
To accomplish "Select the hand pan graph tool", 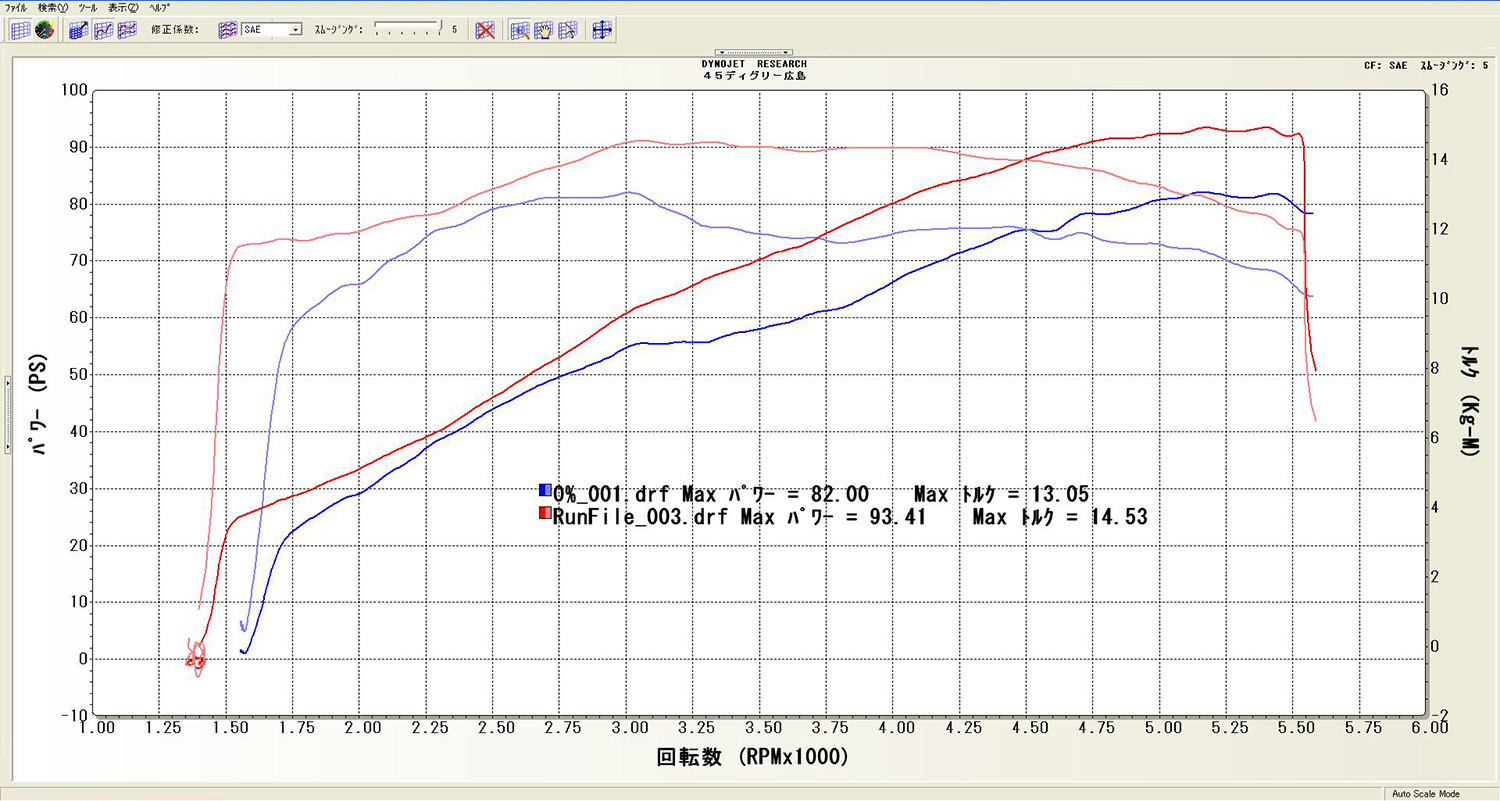I will 544,30.
